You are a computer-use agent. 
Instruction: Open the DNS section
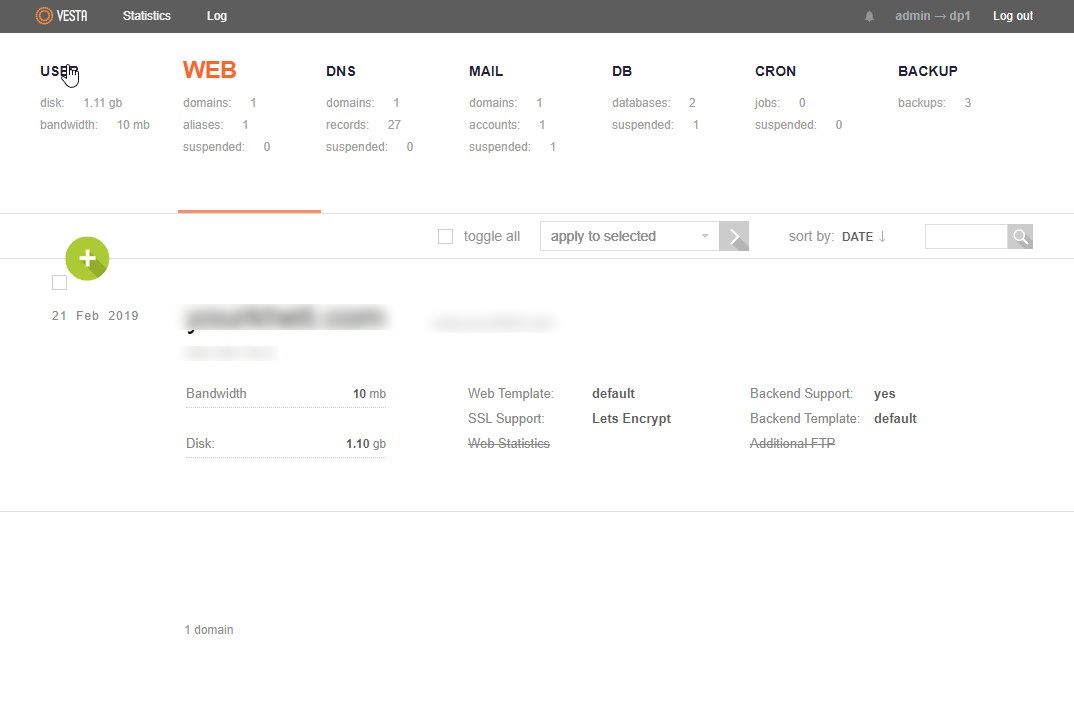[x=340, y=70]
